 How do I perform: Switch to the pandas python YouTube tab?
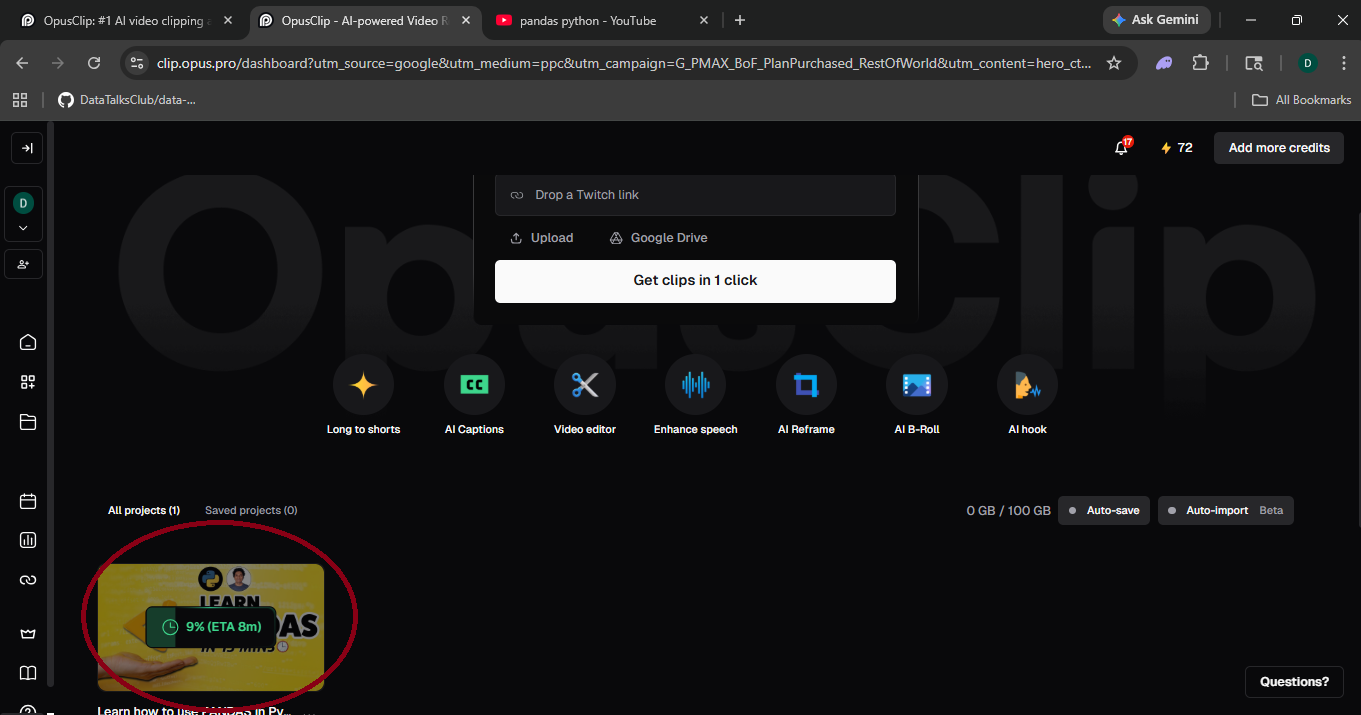click(601, 20)
